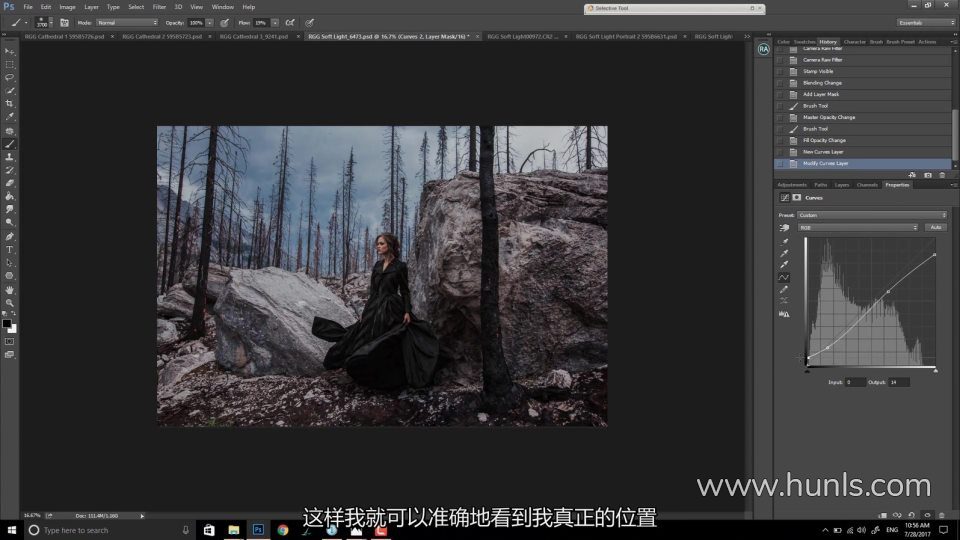Click the Auto button in Curves
This screenshot has width=960, height=540.
coord(936,227)
